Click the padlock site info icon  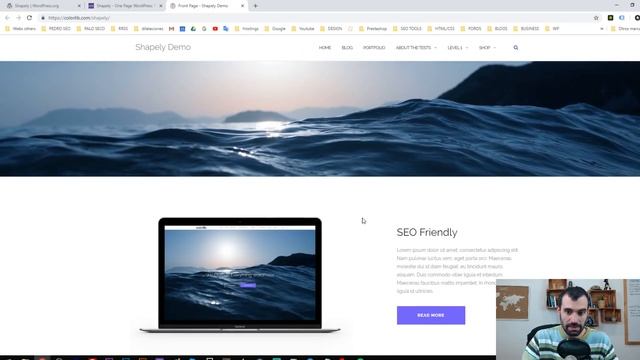pos(43,18)
